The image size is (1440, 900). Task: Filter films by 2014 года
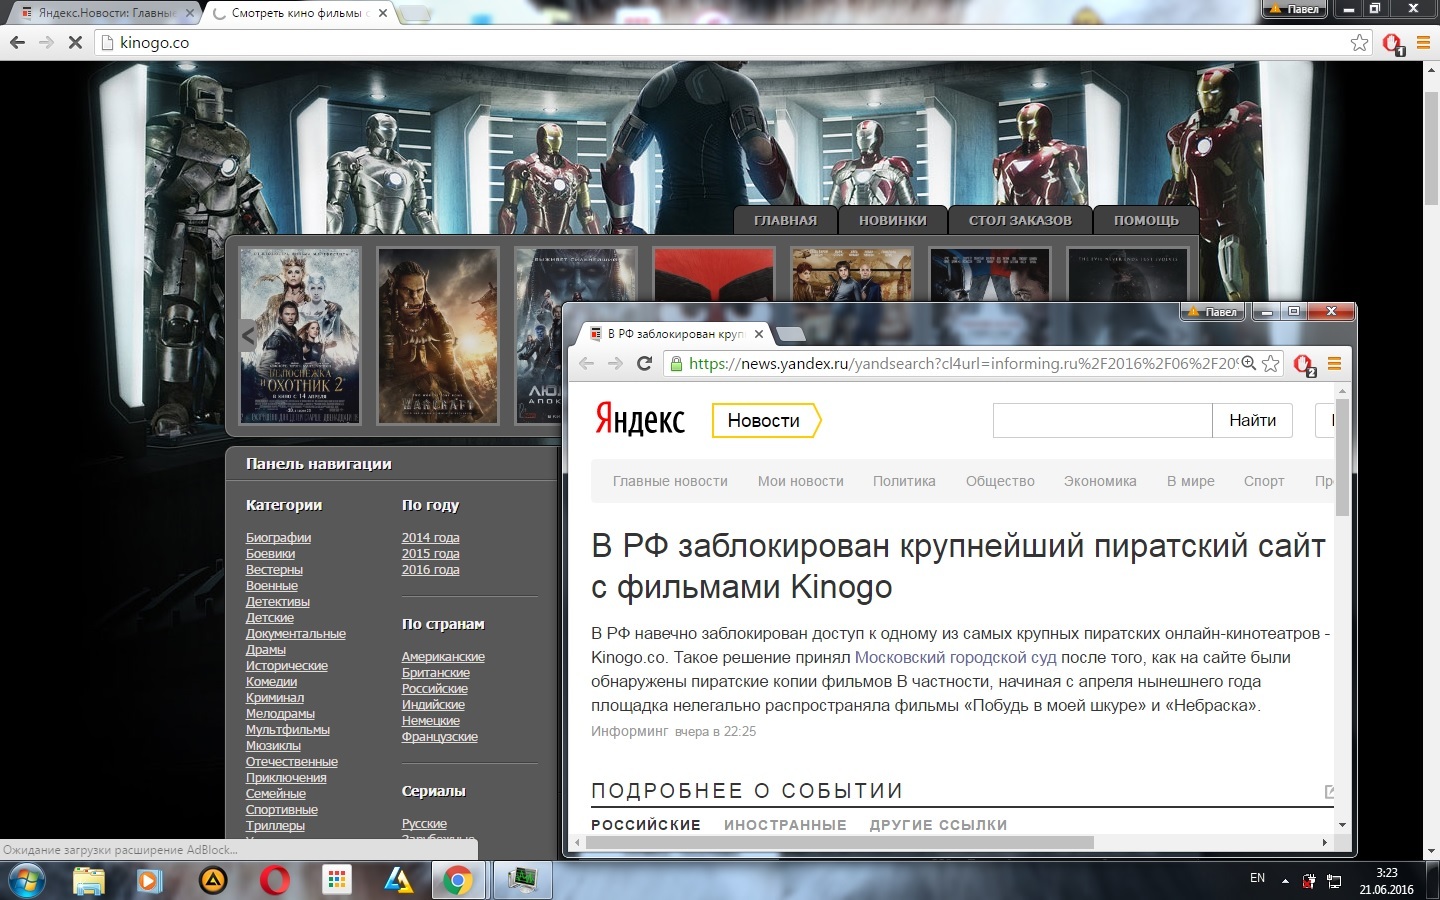[x=431, y=538]
